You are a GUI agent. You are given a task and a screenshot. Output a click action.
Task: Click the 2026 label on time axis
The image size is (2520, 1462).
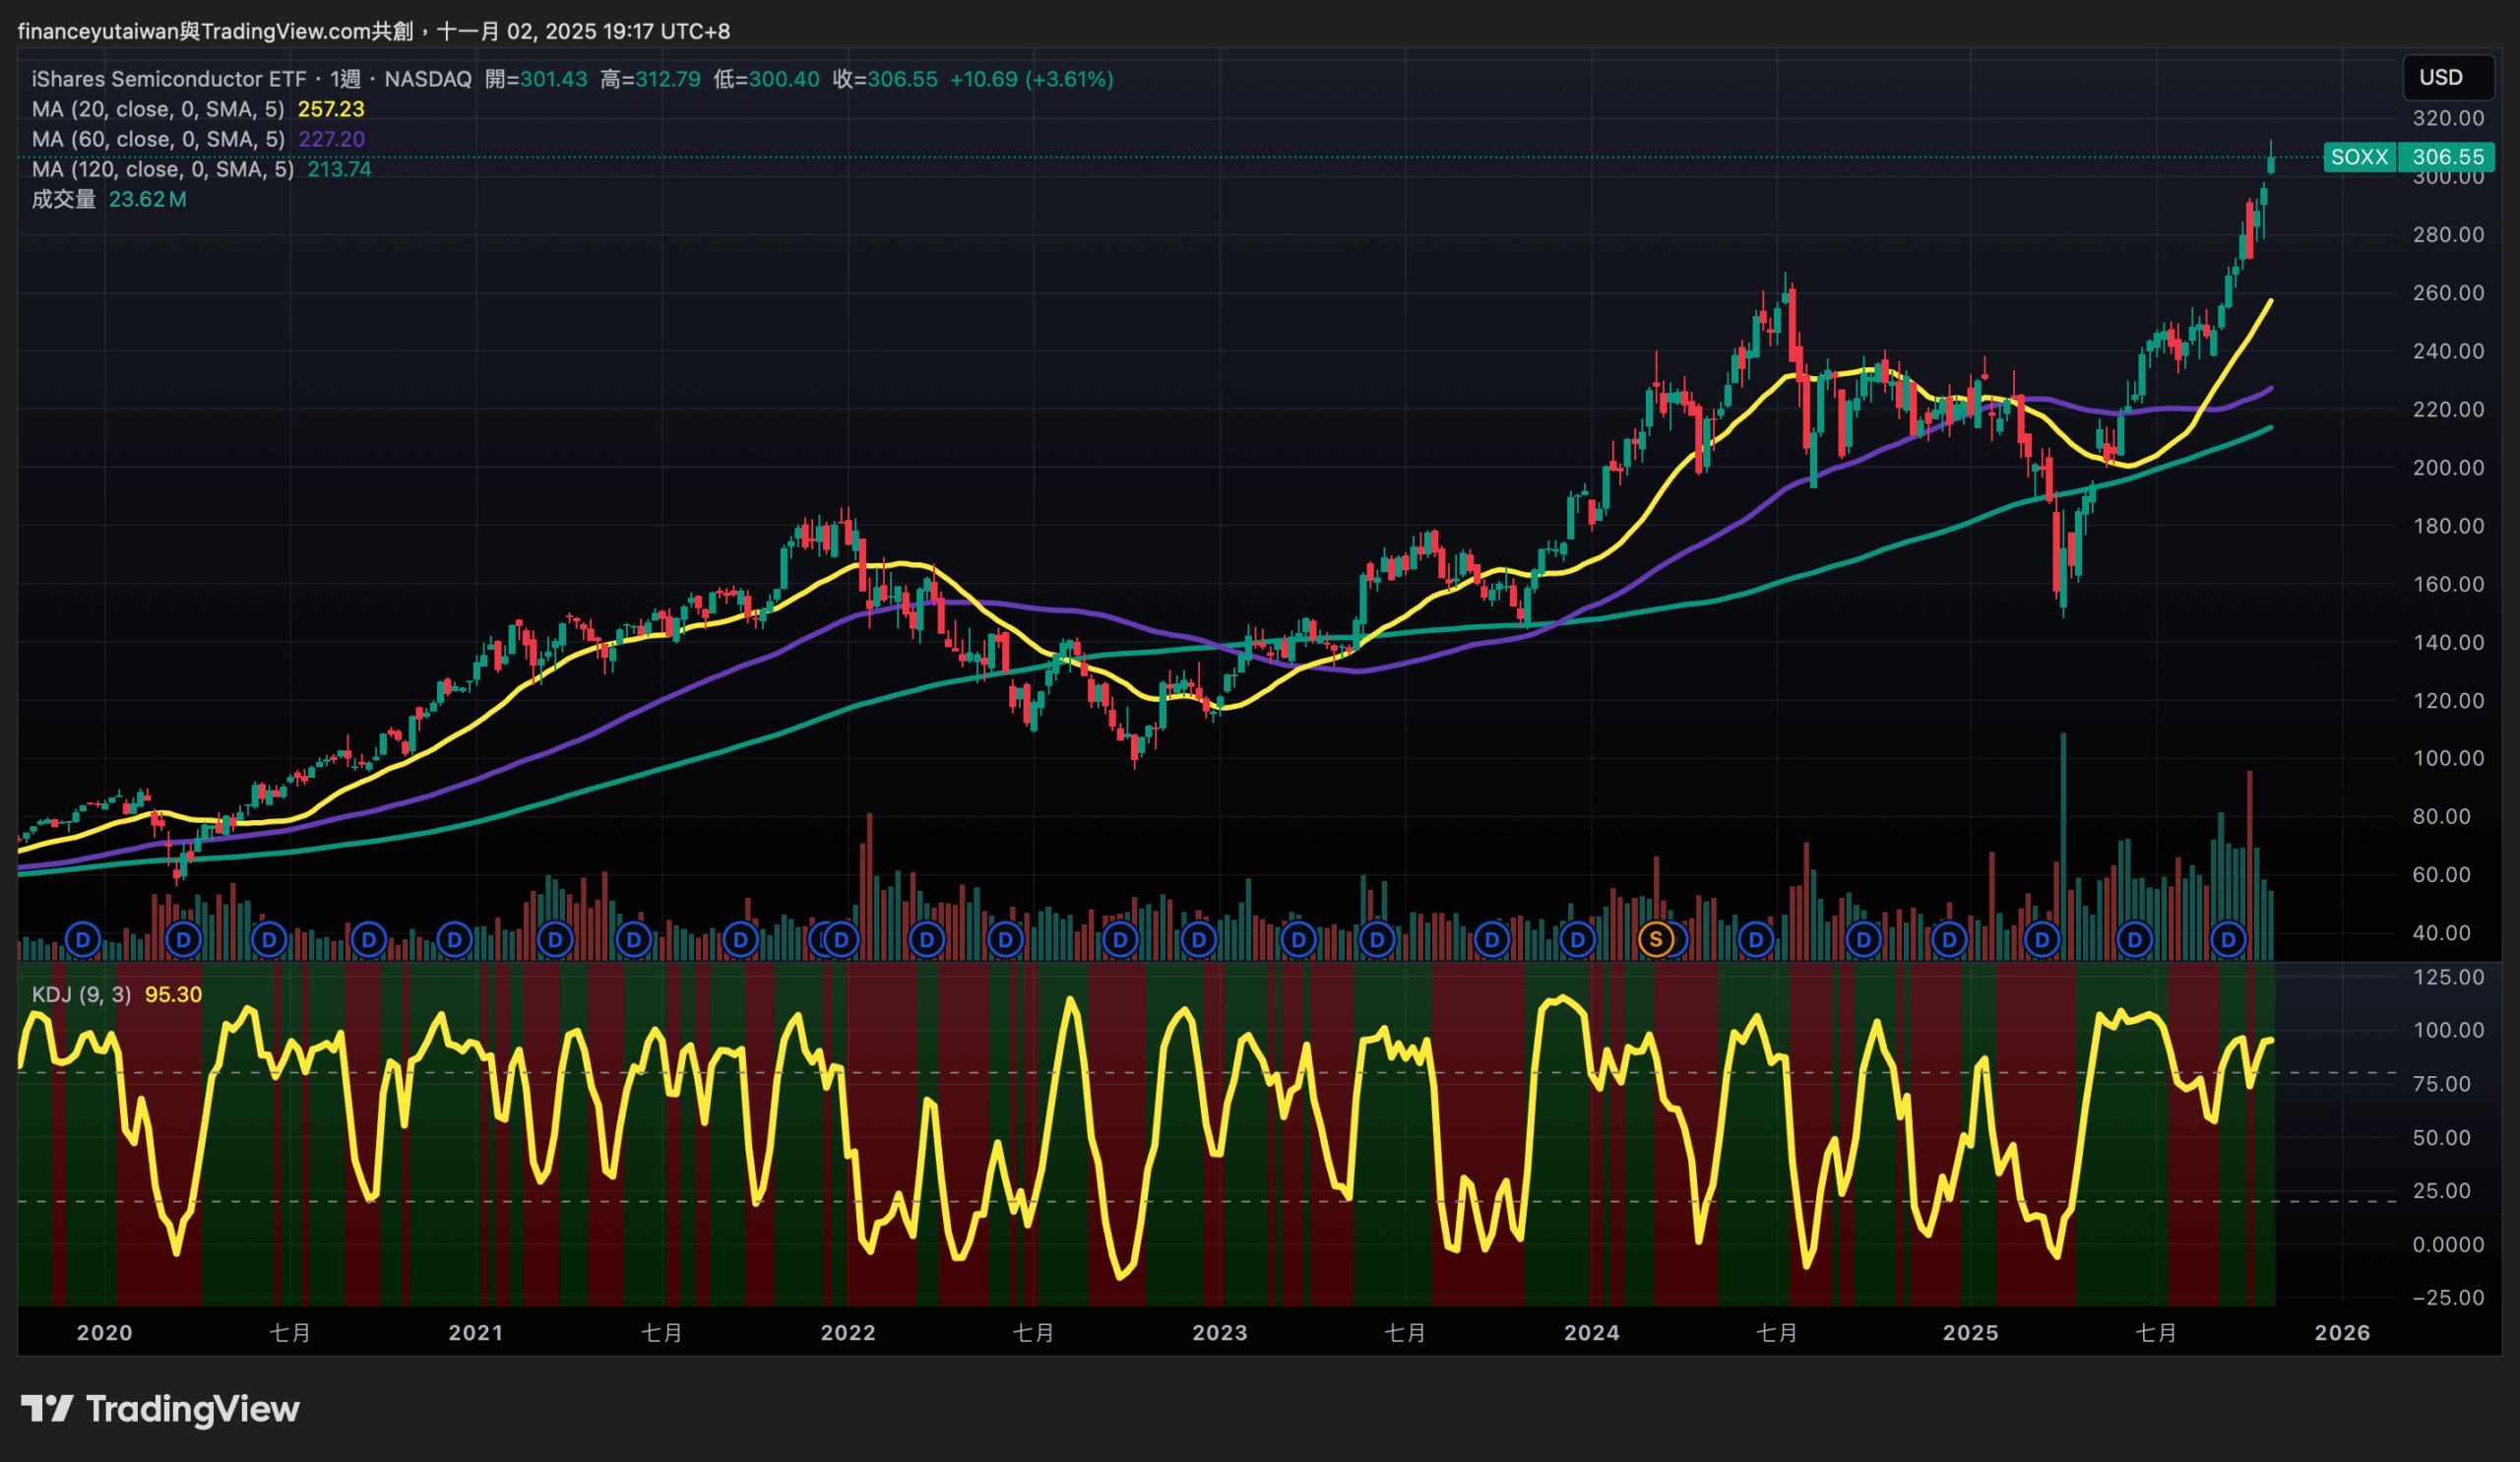[x=2342, y=1332]
